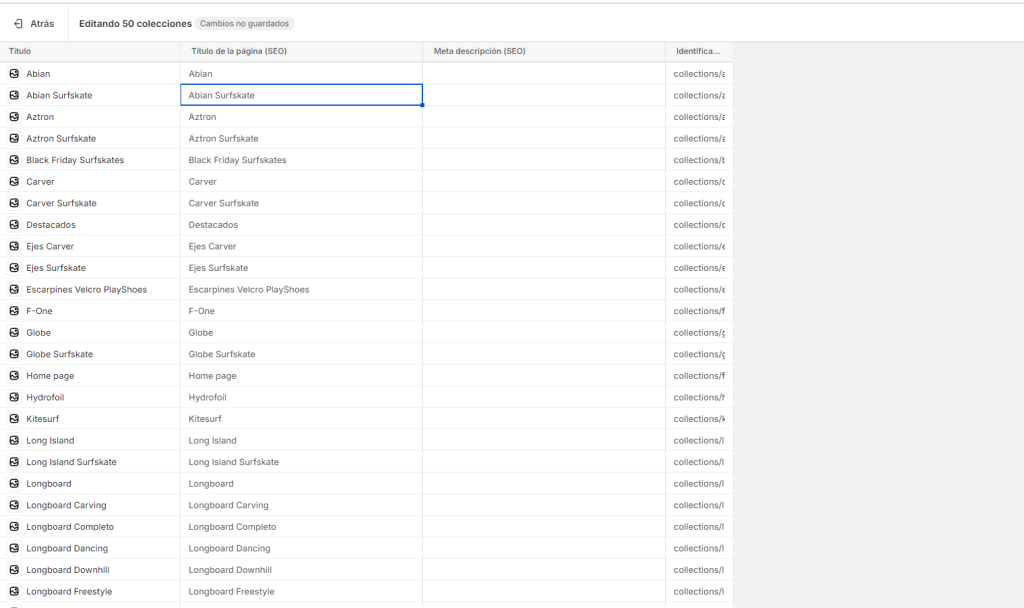Edit SEO page title for Black Friday Surfskates

[x=301, y=160]
